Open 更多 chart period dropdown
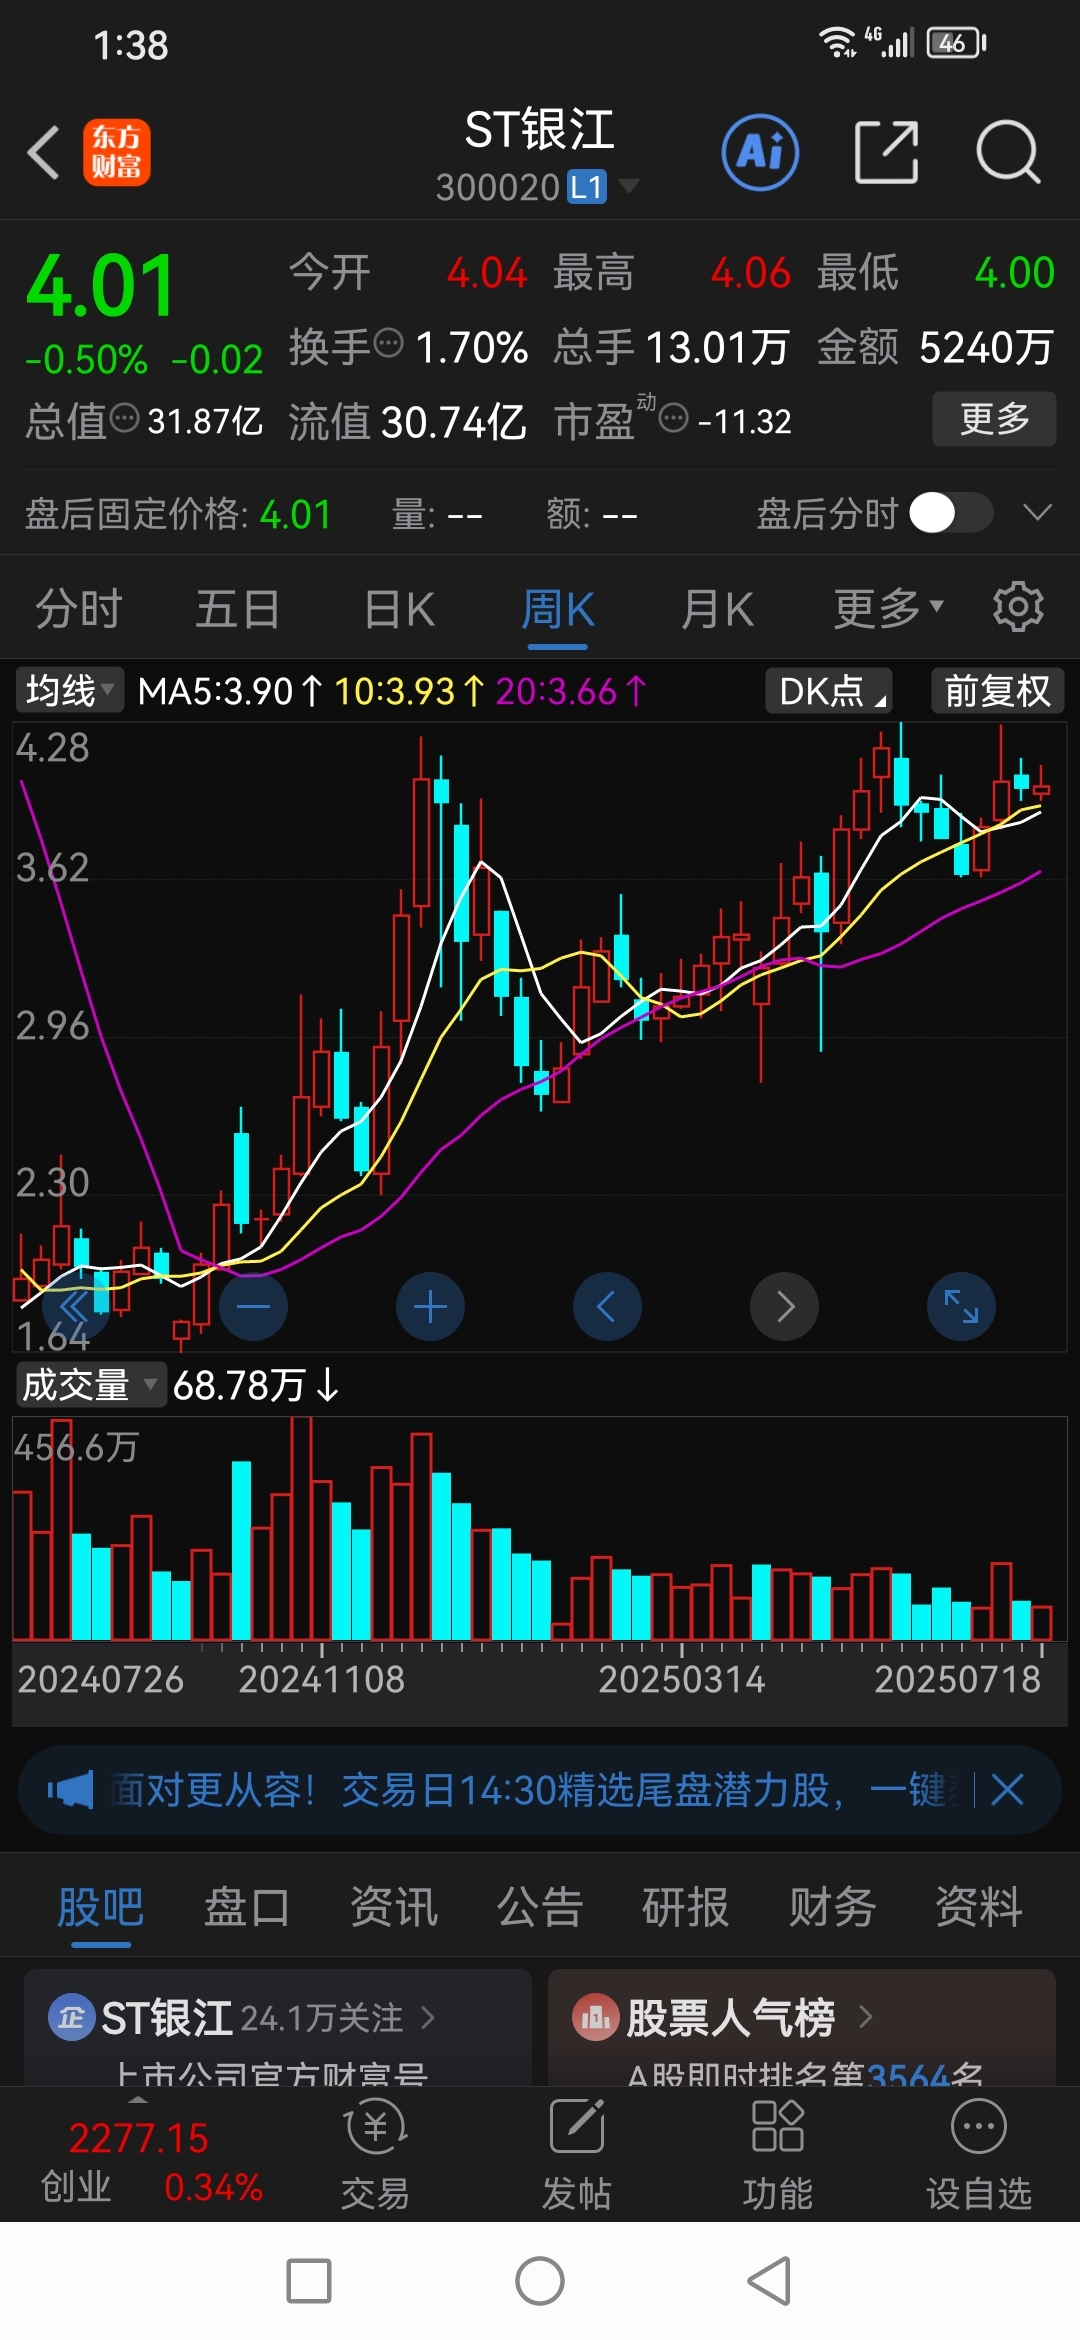The image size is (1080, 2340). [889, 607]
